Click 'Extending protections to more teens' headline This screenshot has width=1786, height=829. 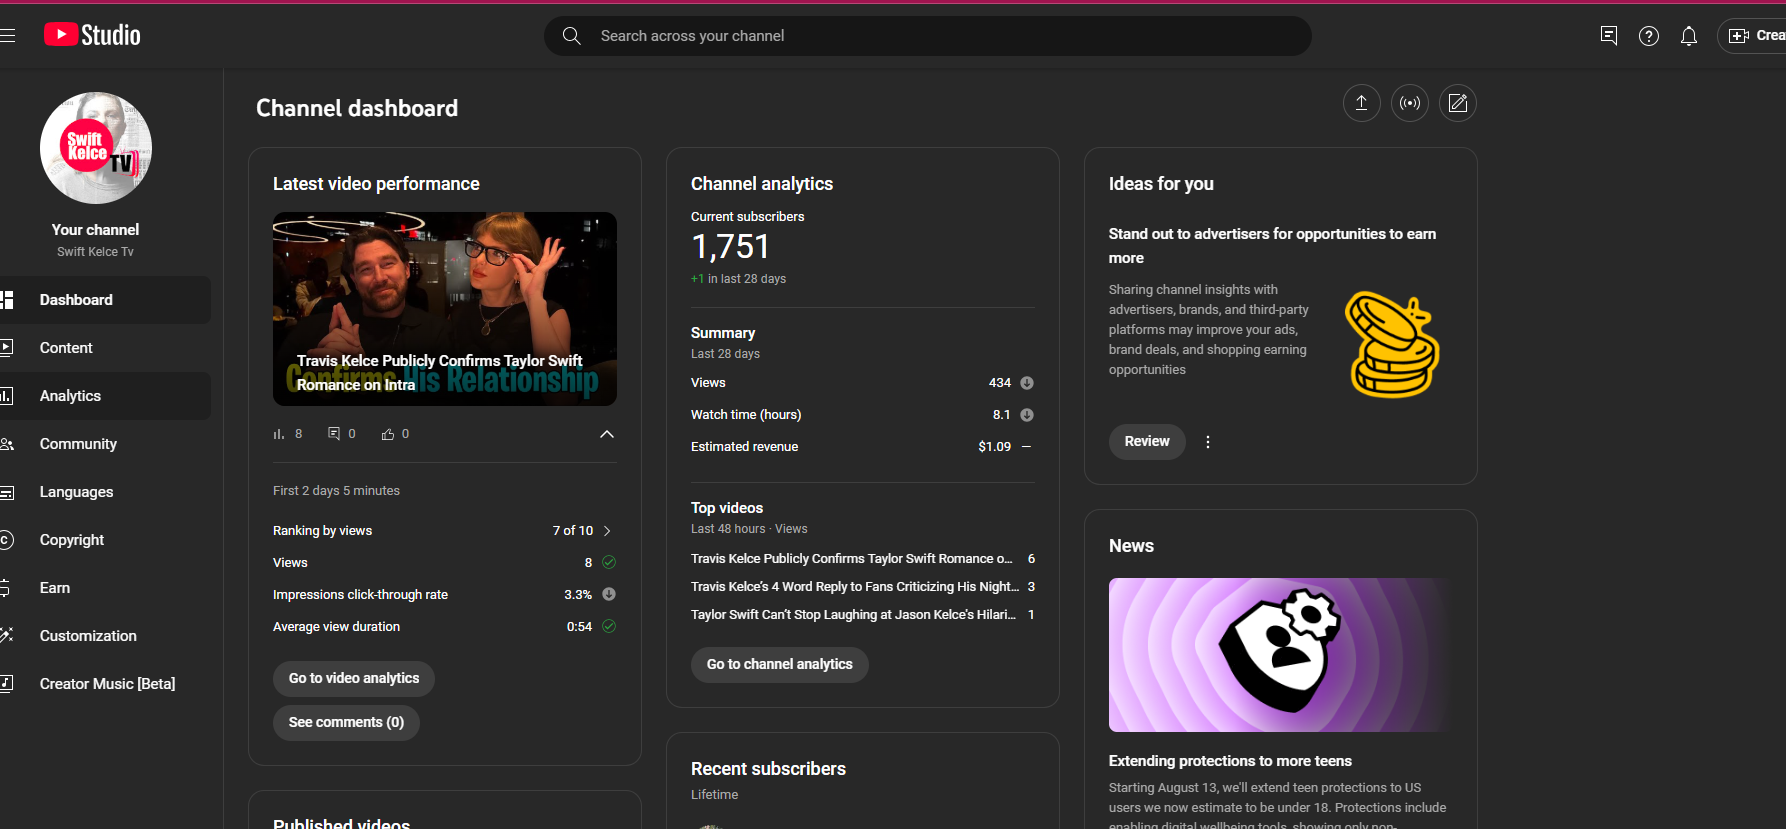(1230, 761)
